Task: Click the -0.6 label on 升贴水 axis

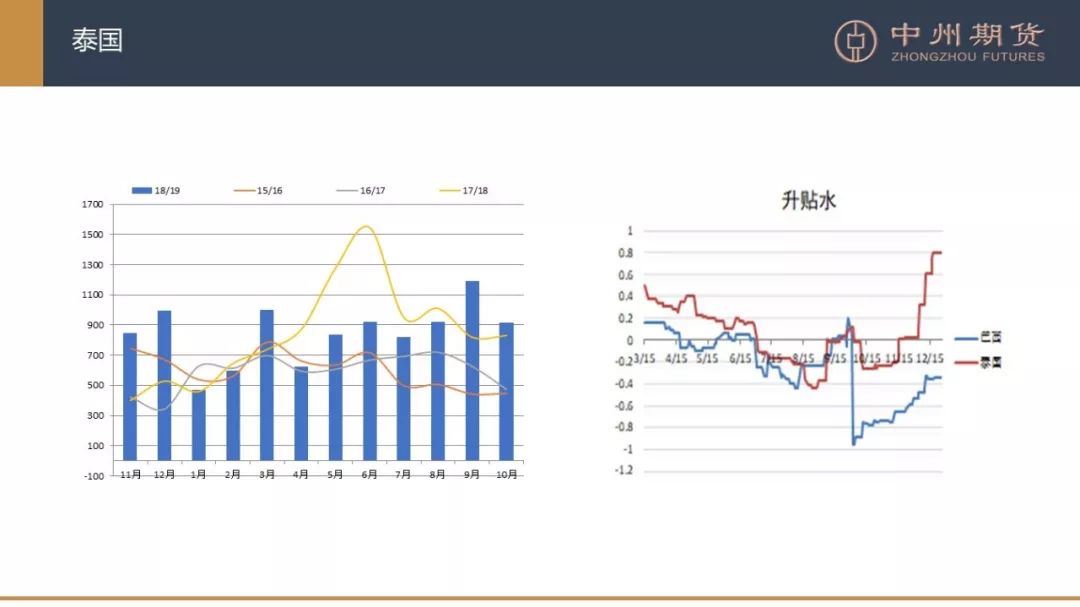Action: coord(623,405)
